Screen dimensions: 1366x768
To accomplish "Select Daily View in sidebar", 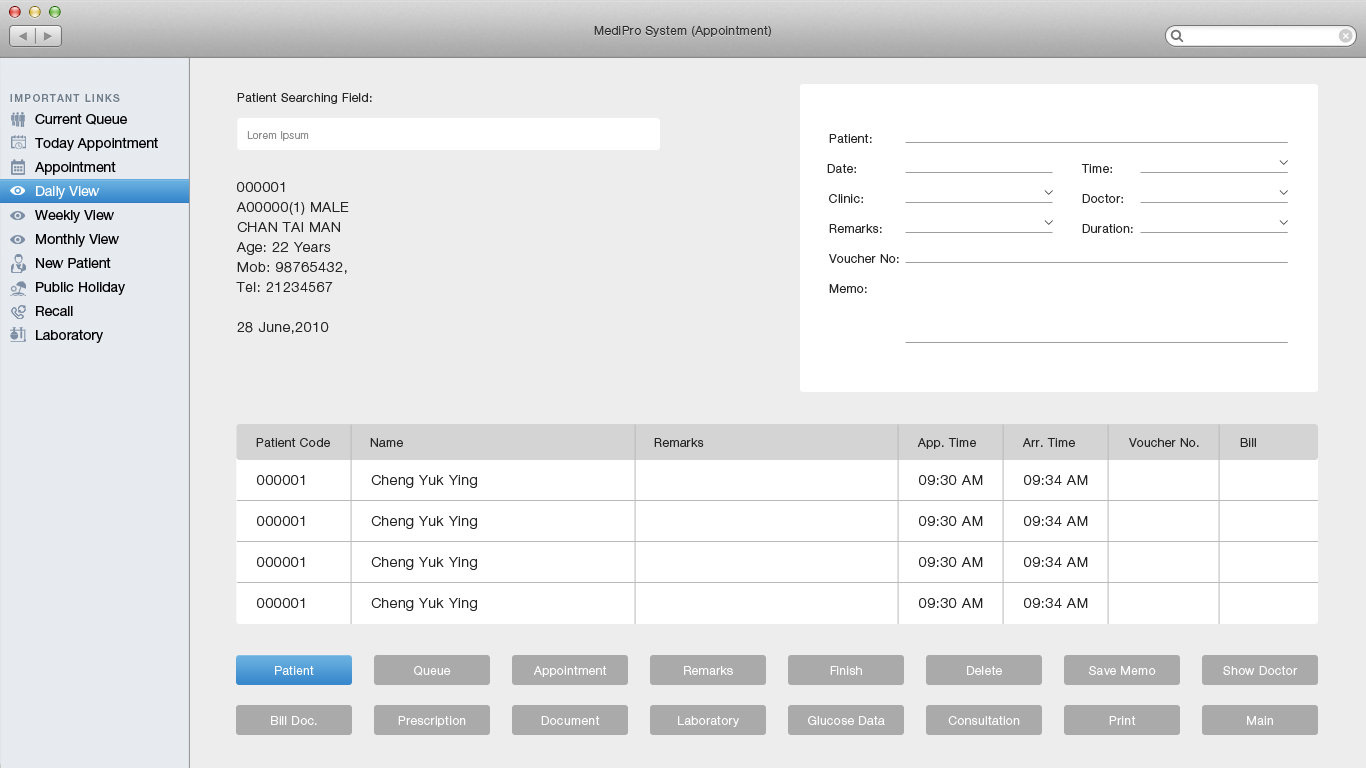I will [67, 191].
